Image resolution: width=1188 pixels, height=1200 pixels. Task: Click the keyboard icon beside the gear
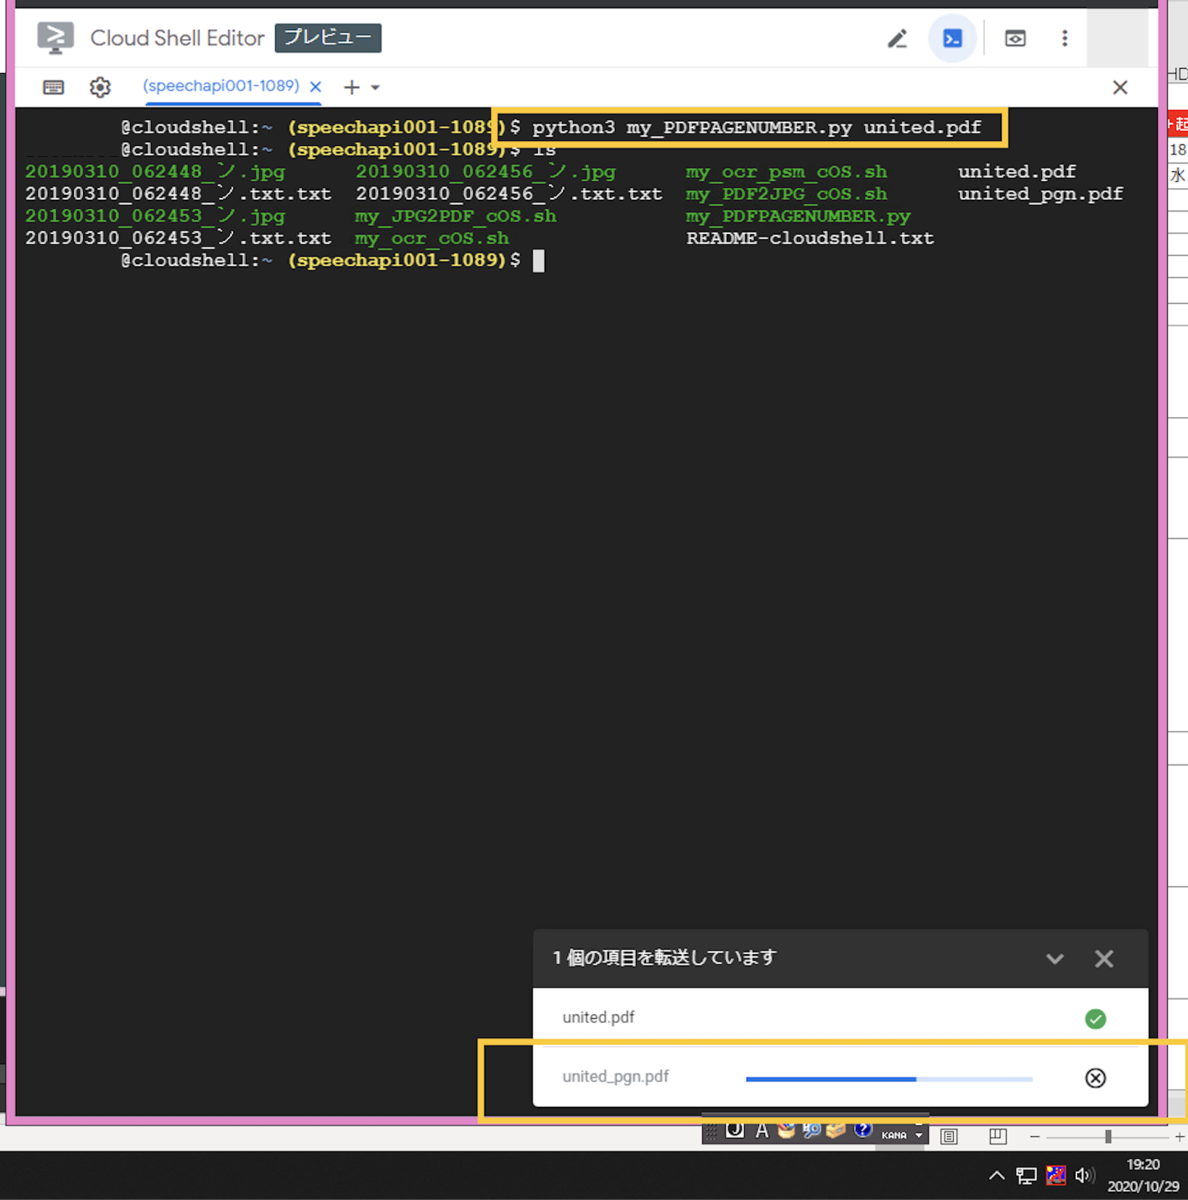click(x=53, y=87)
